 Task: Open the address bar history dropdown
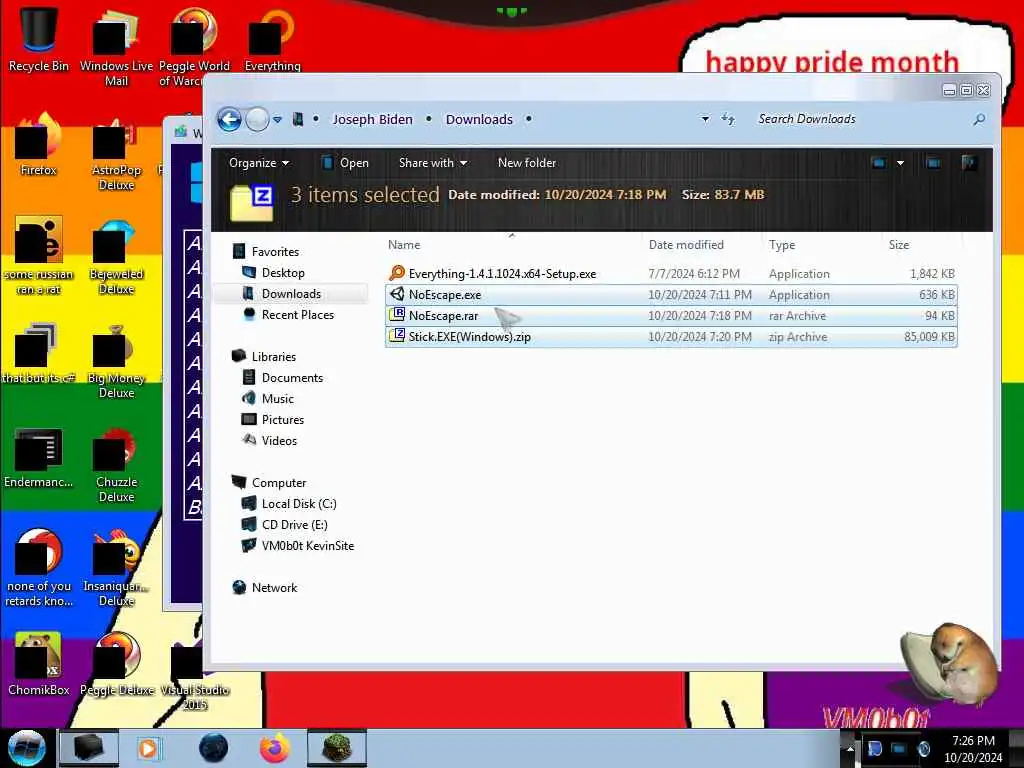705,120
